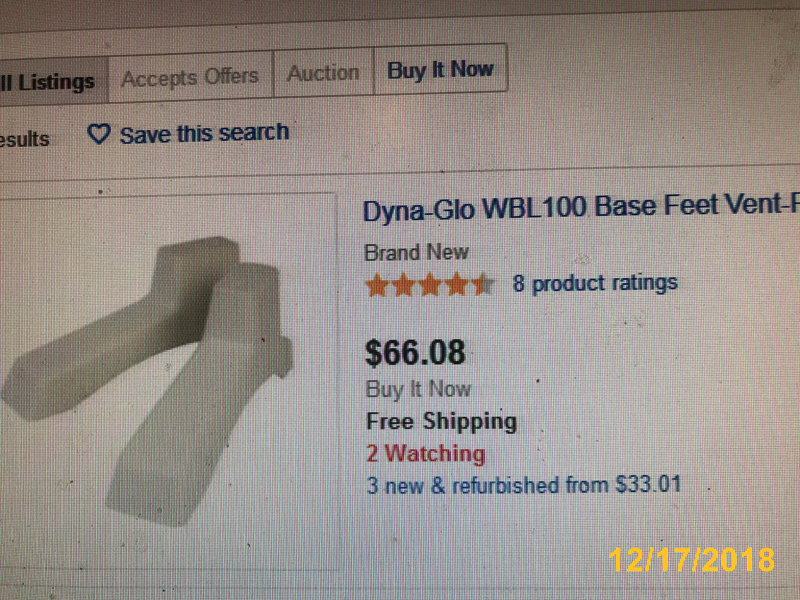Click the middle orange rating star
Image resolution: width=800 pixels, height=600 pixels.
(430, 285)
